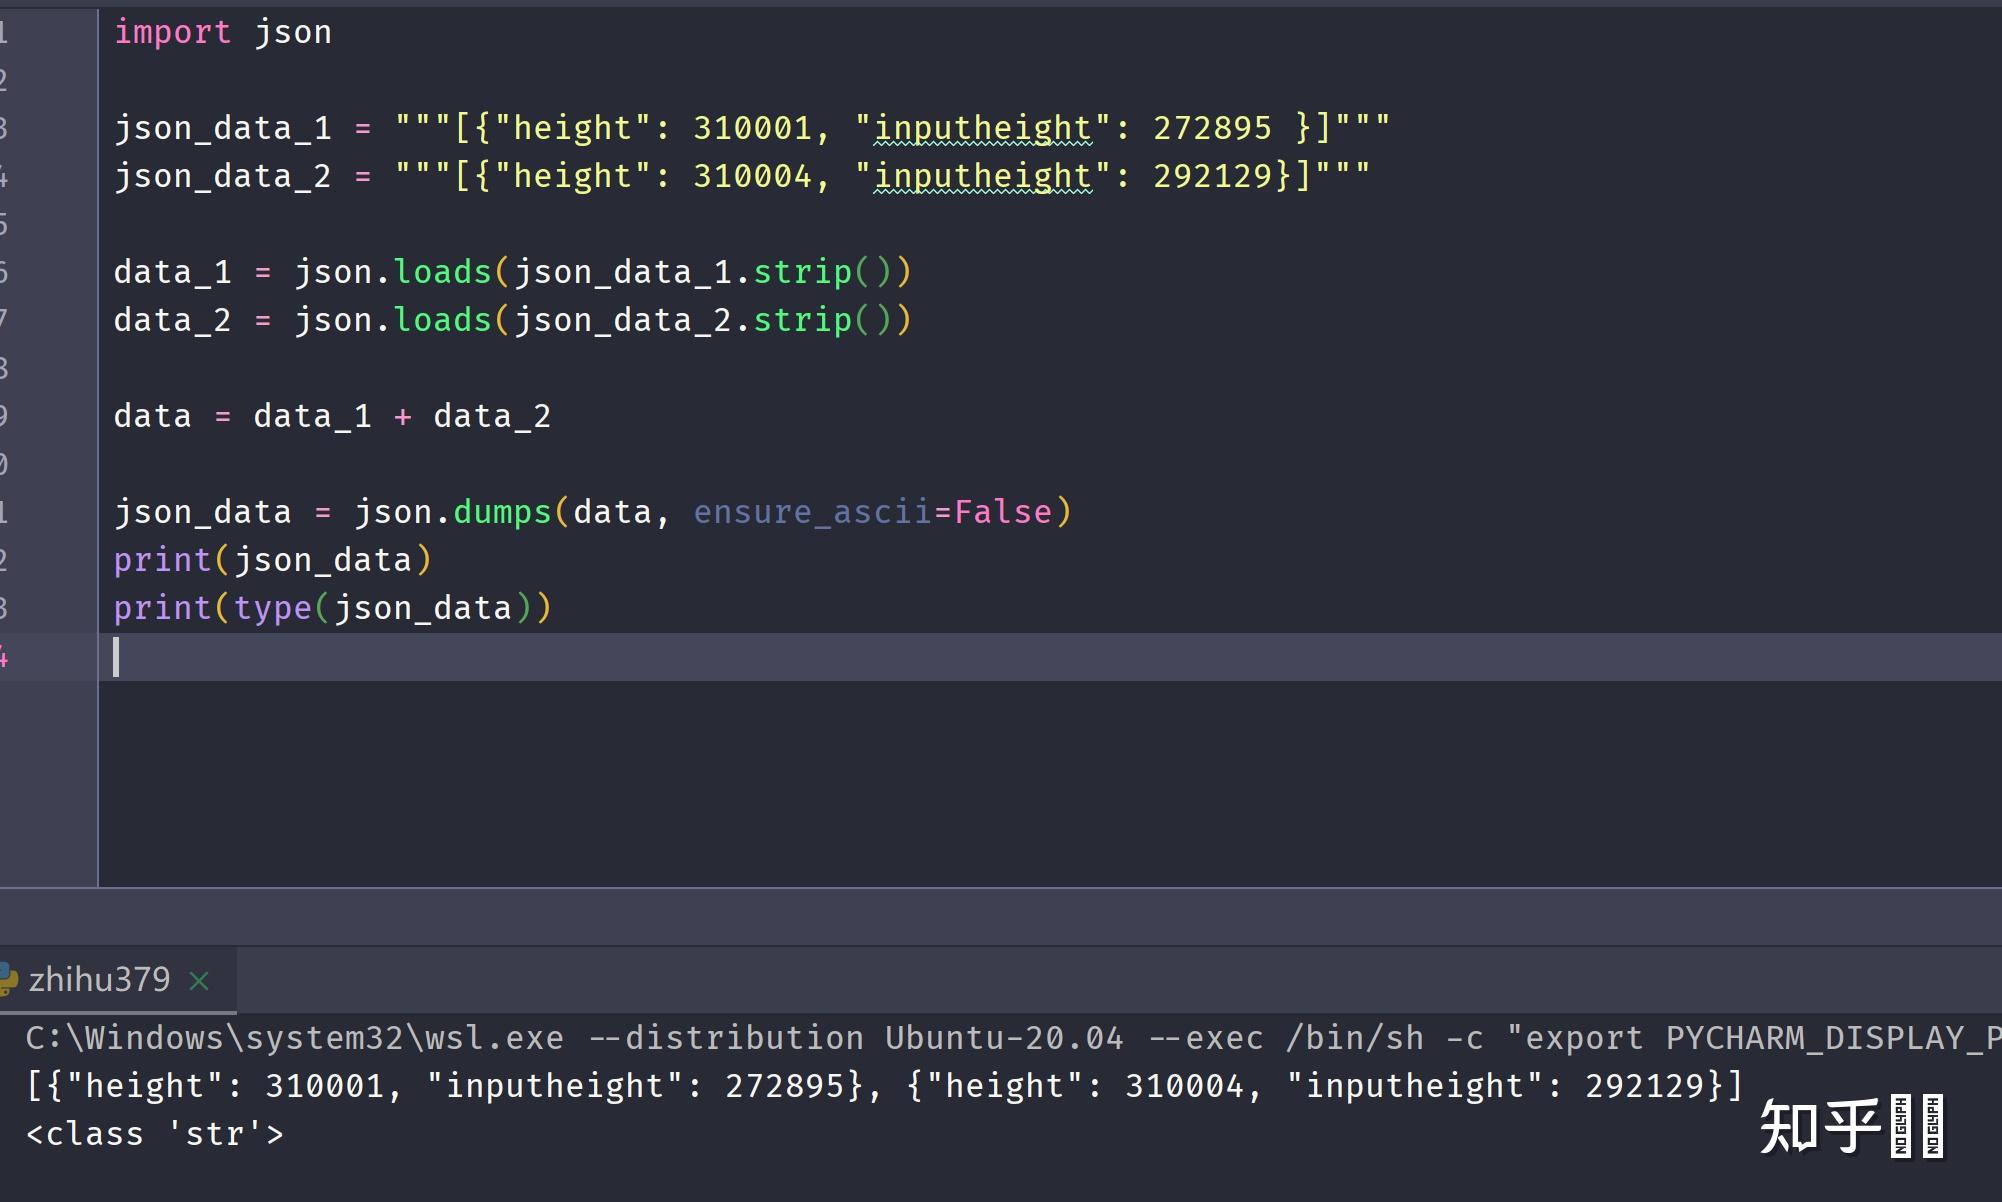The width and height of the screenshot is (2002, 1202).
Task: Click the plus operator in data assignment
Action: pyautogui.click(x=402, y=416)
